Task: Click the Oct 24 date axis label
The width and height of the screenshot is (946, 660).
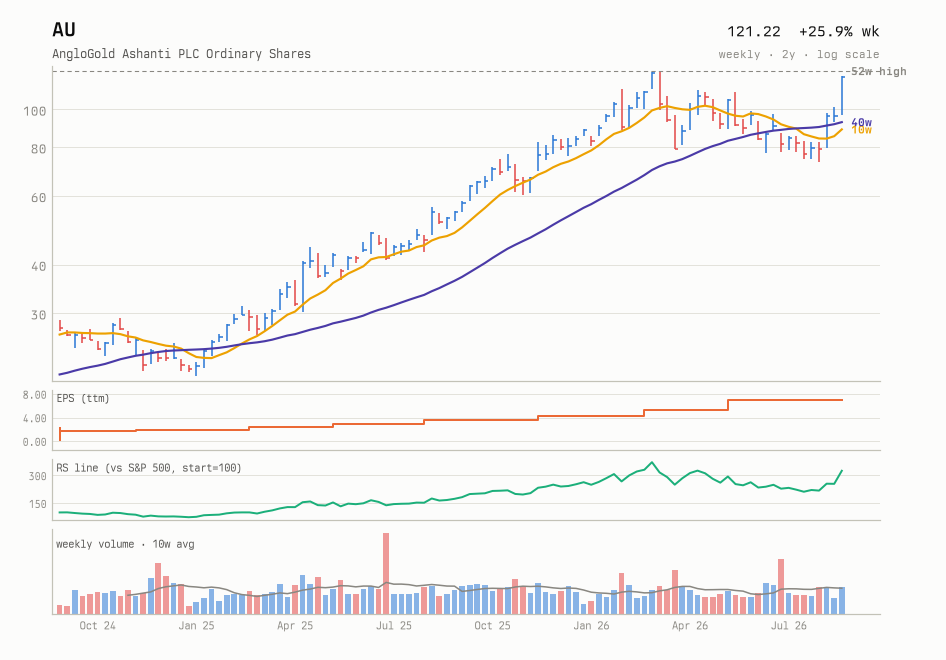Action: [97, 626]
